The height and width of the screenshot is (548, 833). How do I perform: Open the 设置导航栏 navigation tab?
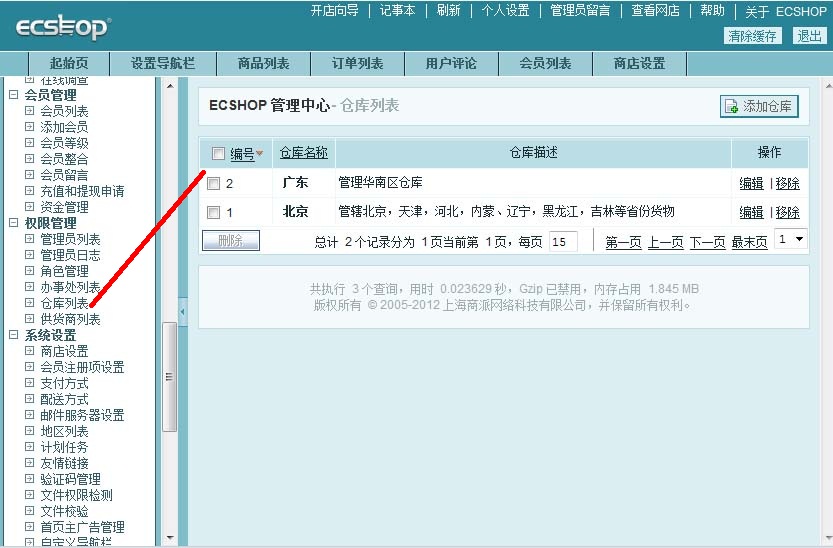tap(163, 64)
